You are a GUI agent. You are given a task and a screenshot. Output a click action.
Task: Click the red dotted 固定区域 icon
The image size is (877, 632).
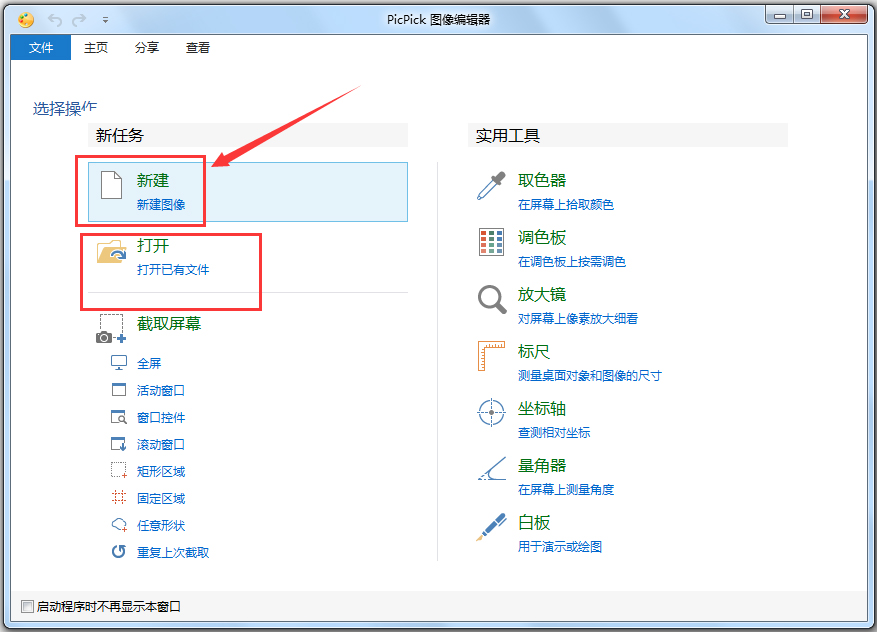[x=119, y=497]
